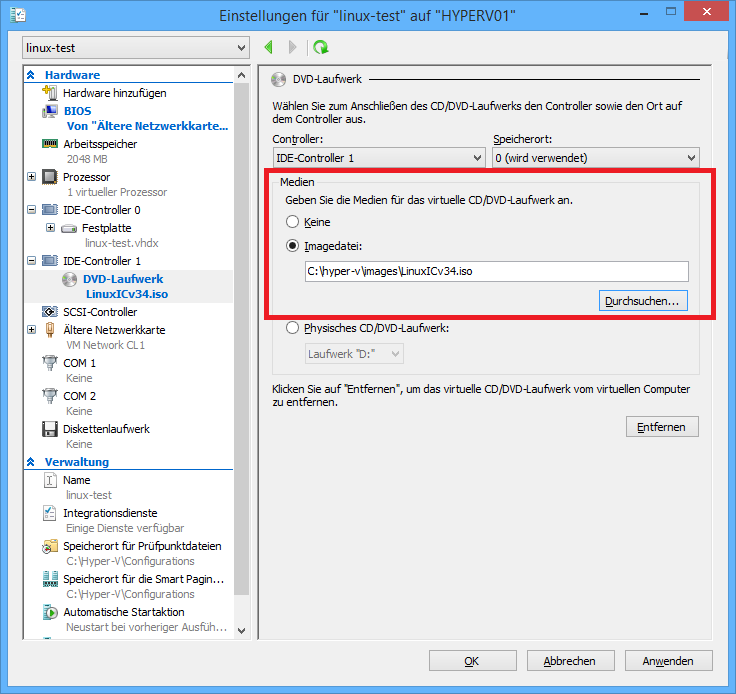Click the Durchsuchen button
736x694 pixels.
coord(643,301)
